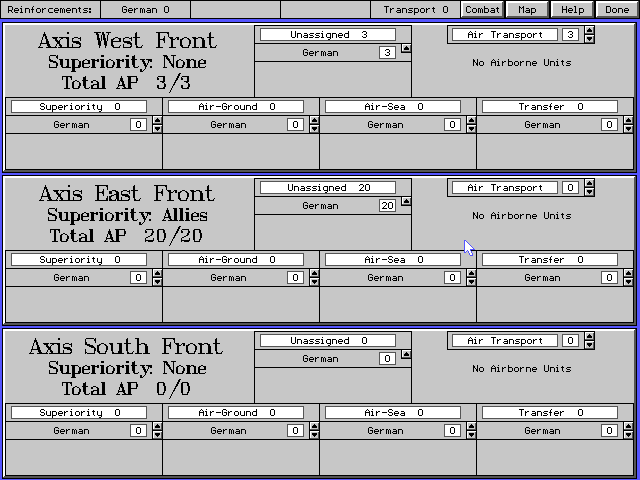Increase South Front Air-Ground German value

click(x=314, y=426)
